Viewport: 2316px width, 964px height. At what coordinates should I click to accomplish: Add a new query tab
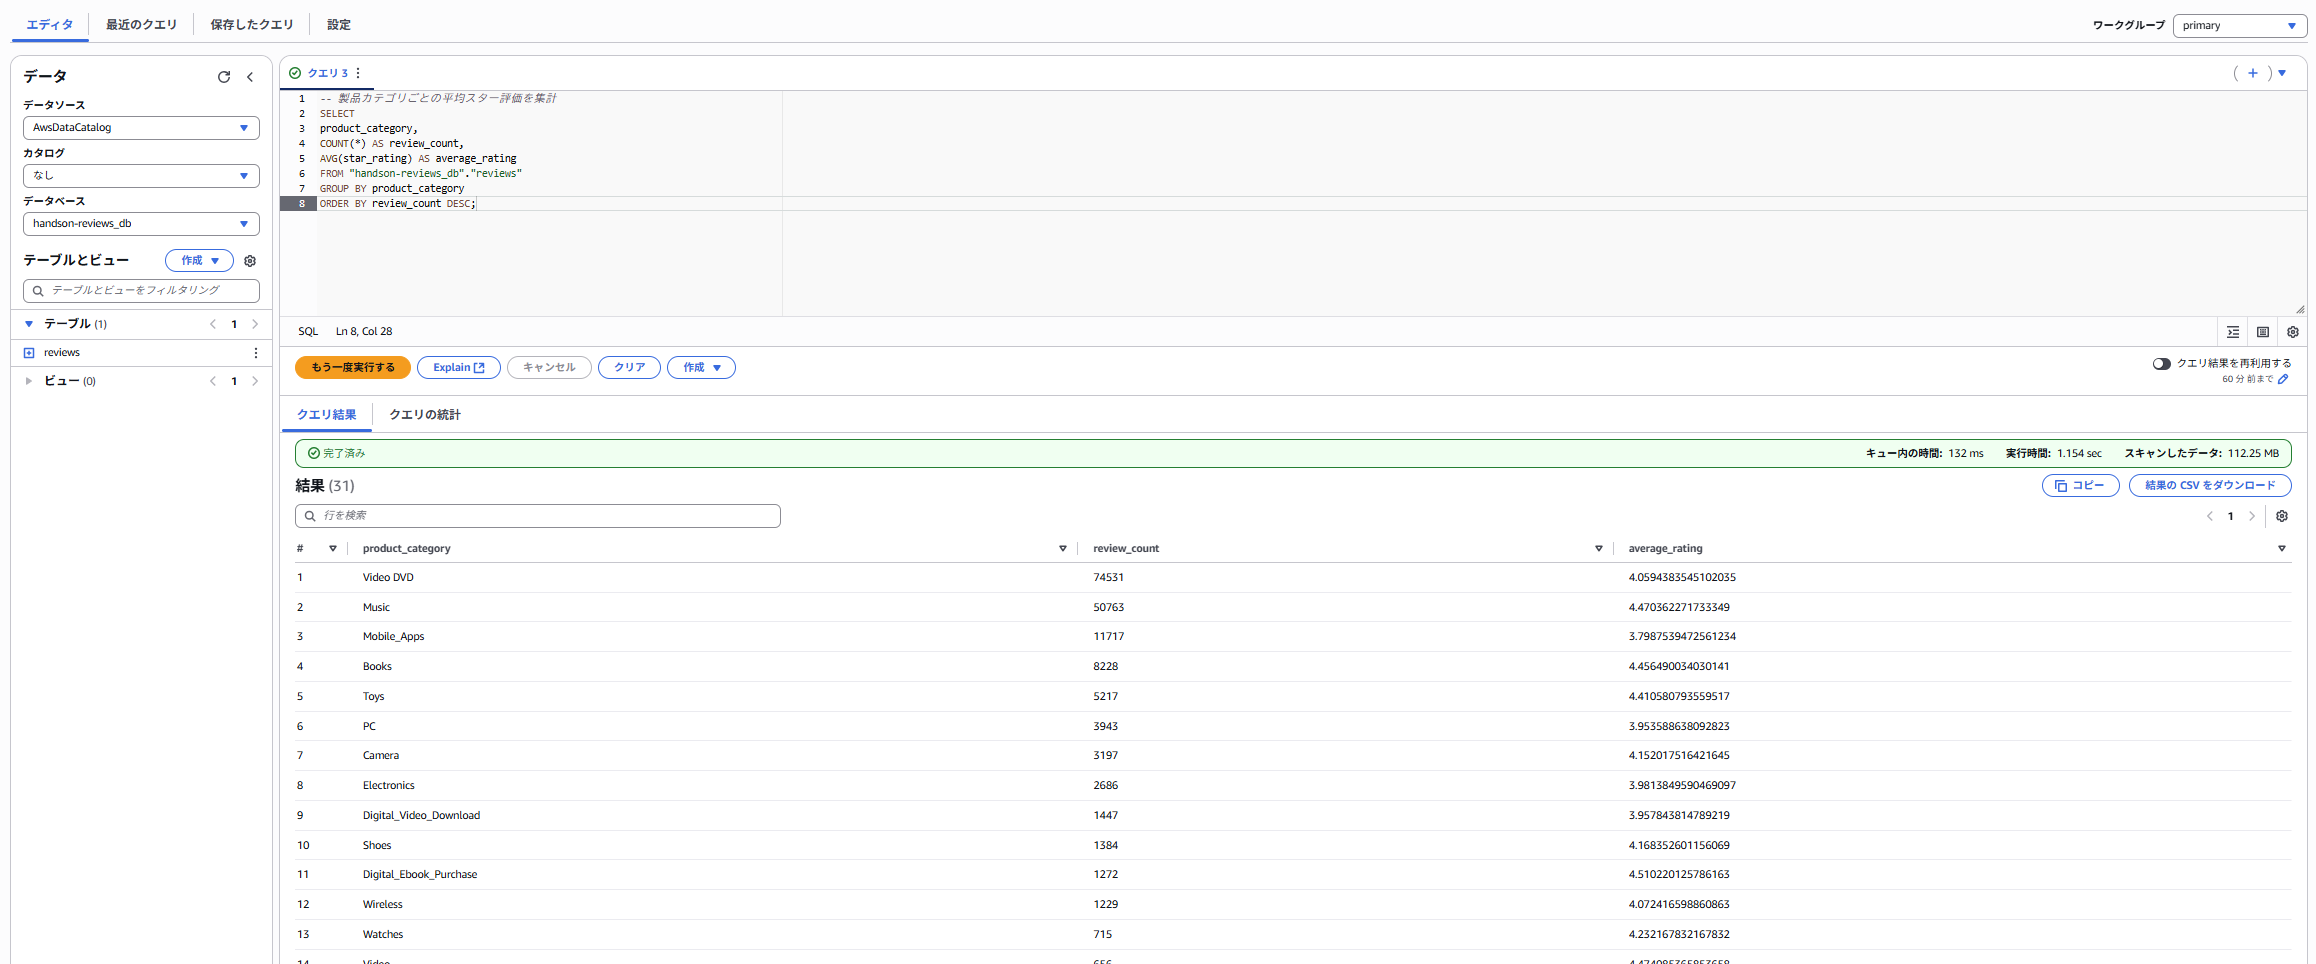(x=2253, y=73)
